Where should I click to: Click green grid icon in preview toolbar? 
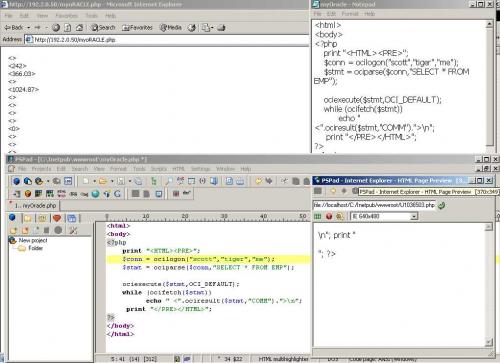[318, 217]
